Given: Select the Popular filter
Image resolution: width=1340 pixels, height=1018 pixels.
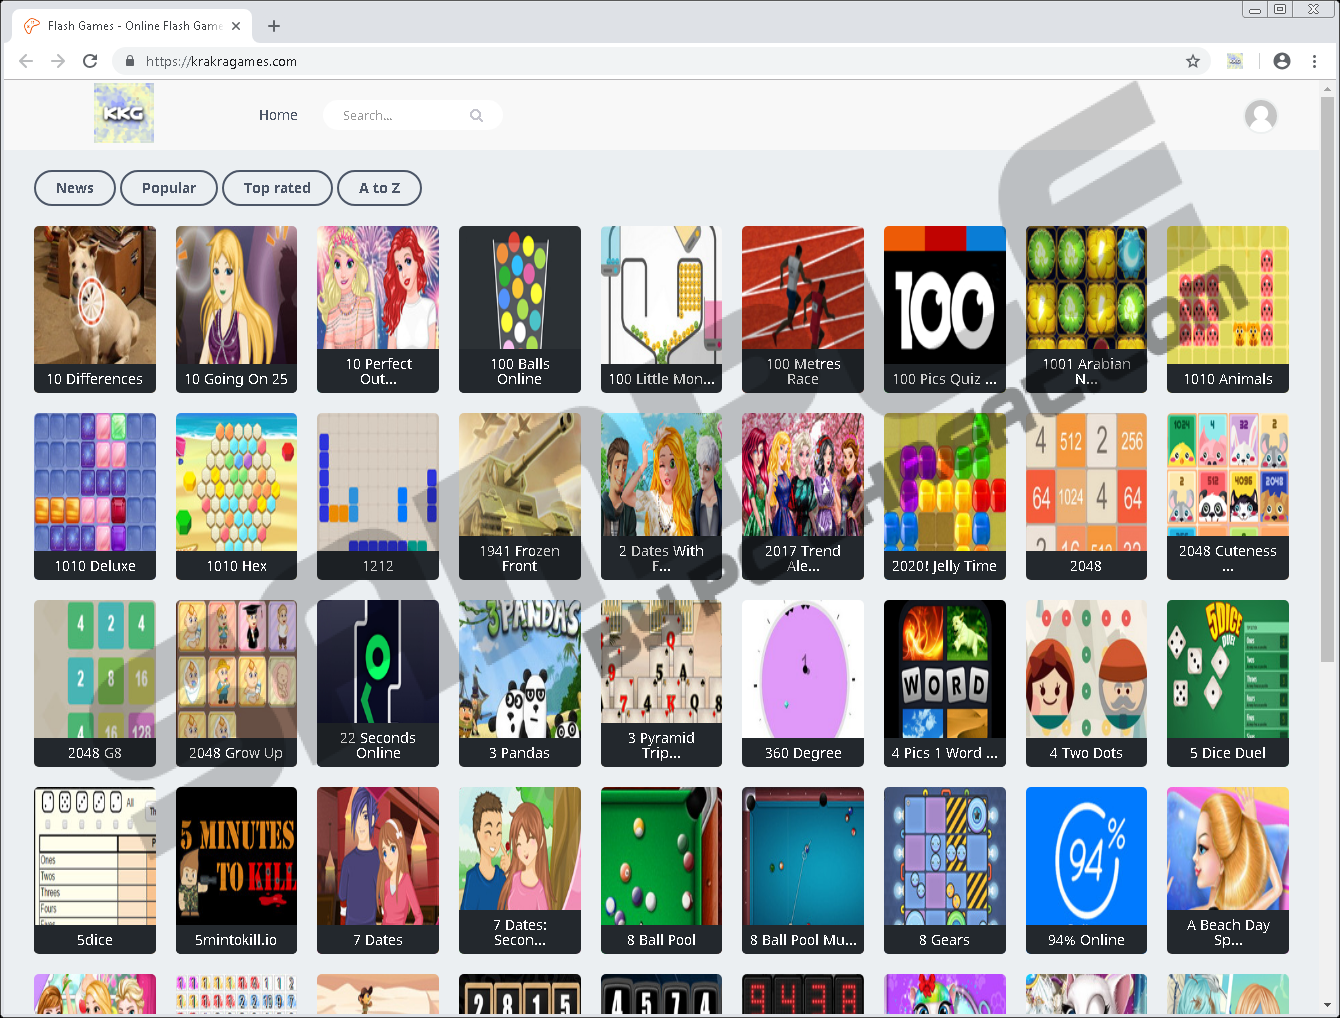Looking at the screenshot, I should click(x=168, y=188).
